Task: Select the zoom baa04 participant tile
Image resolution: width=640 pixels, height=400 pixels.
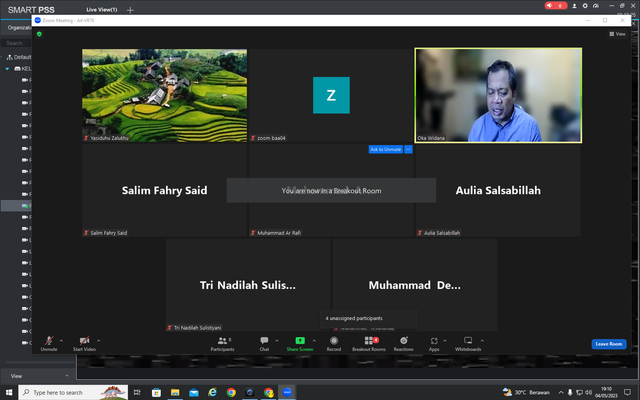Action: click(x=331, y=96)
